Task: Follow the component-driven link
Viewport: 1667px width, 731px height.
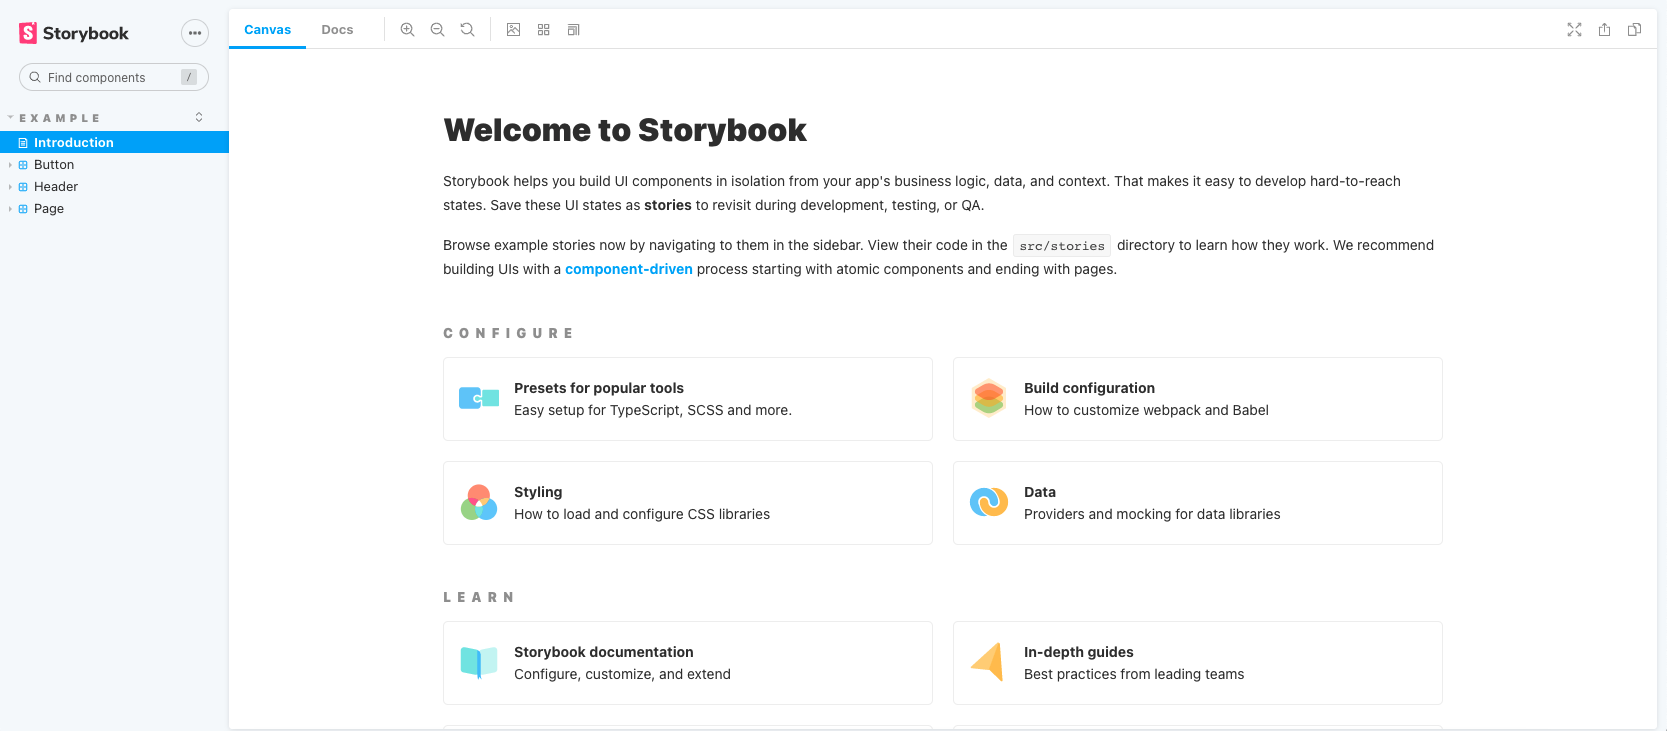Action: coord(628,269)
